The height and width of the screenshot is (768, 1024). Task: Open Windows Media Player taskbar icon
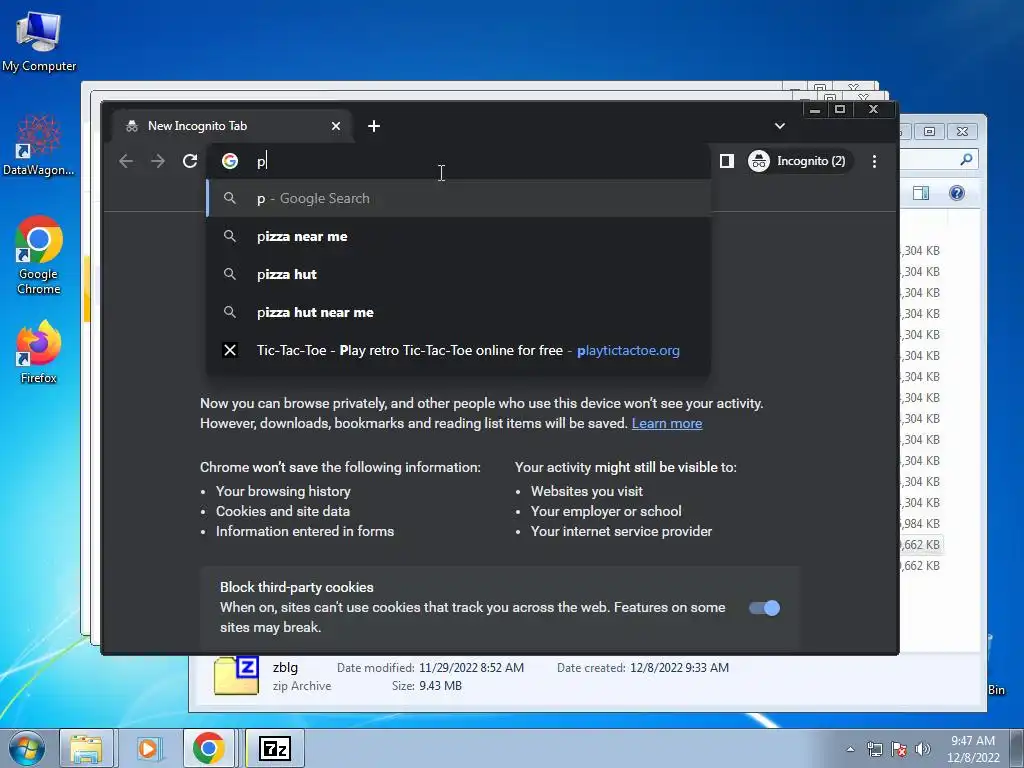tap(148, 748)
